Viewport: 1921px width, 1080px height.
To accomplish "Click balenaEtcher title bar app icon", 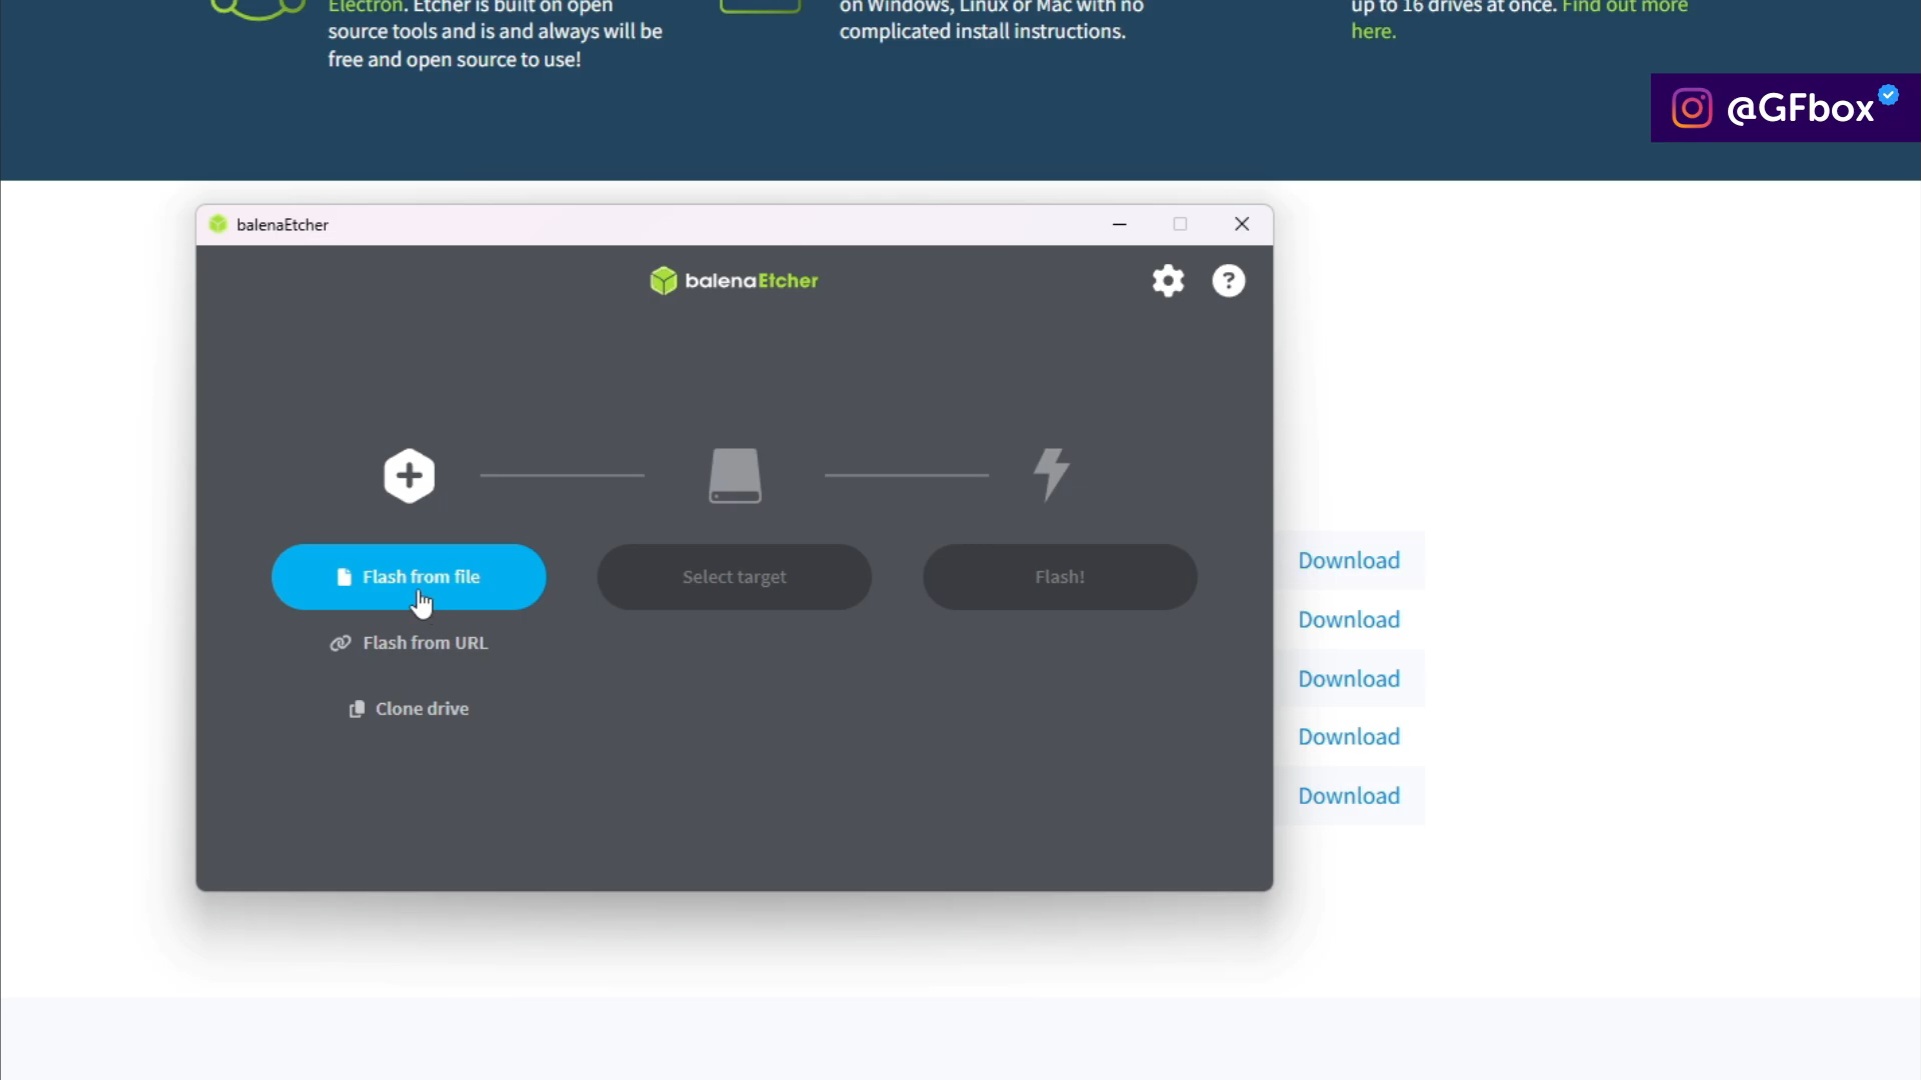I will [x=218, y=224].
